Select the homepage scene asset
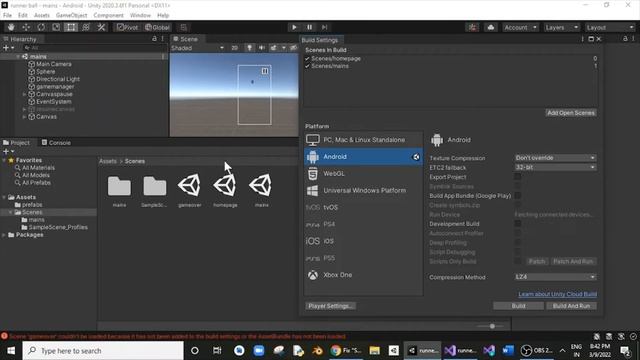 click(x=225, y=190)
